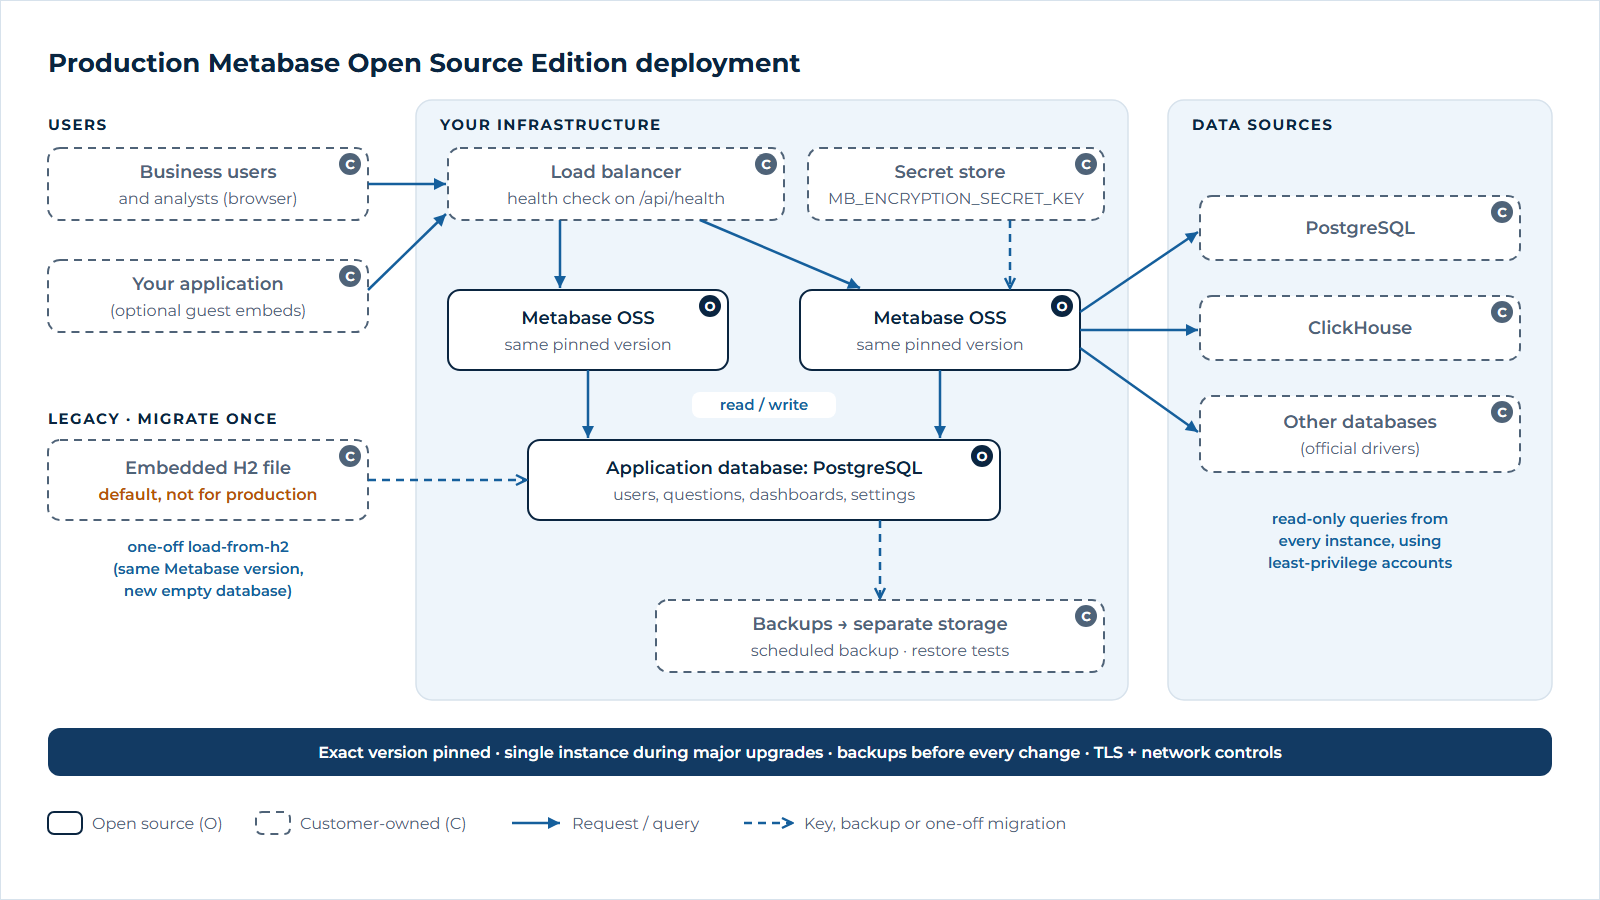Click the dashed migration legend arrow

(x=769, y=823)
